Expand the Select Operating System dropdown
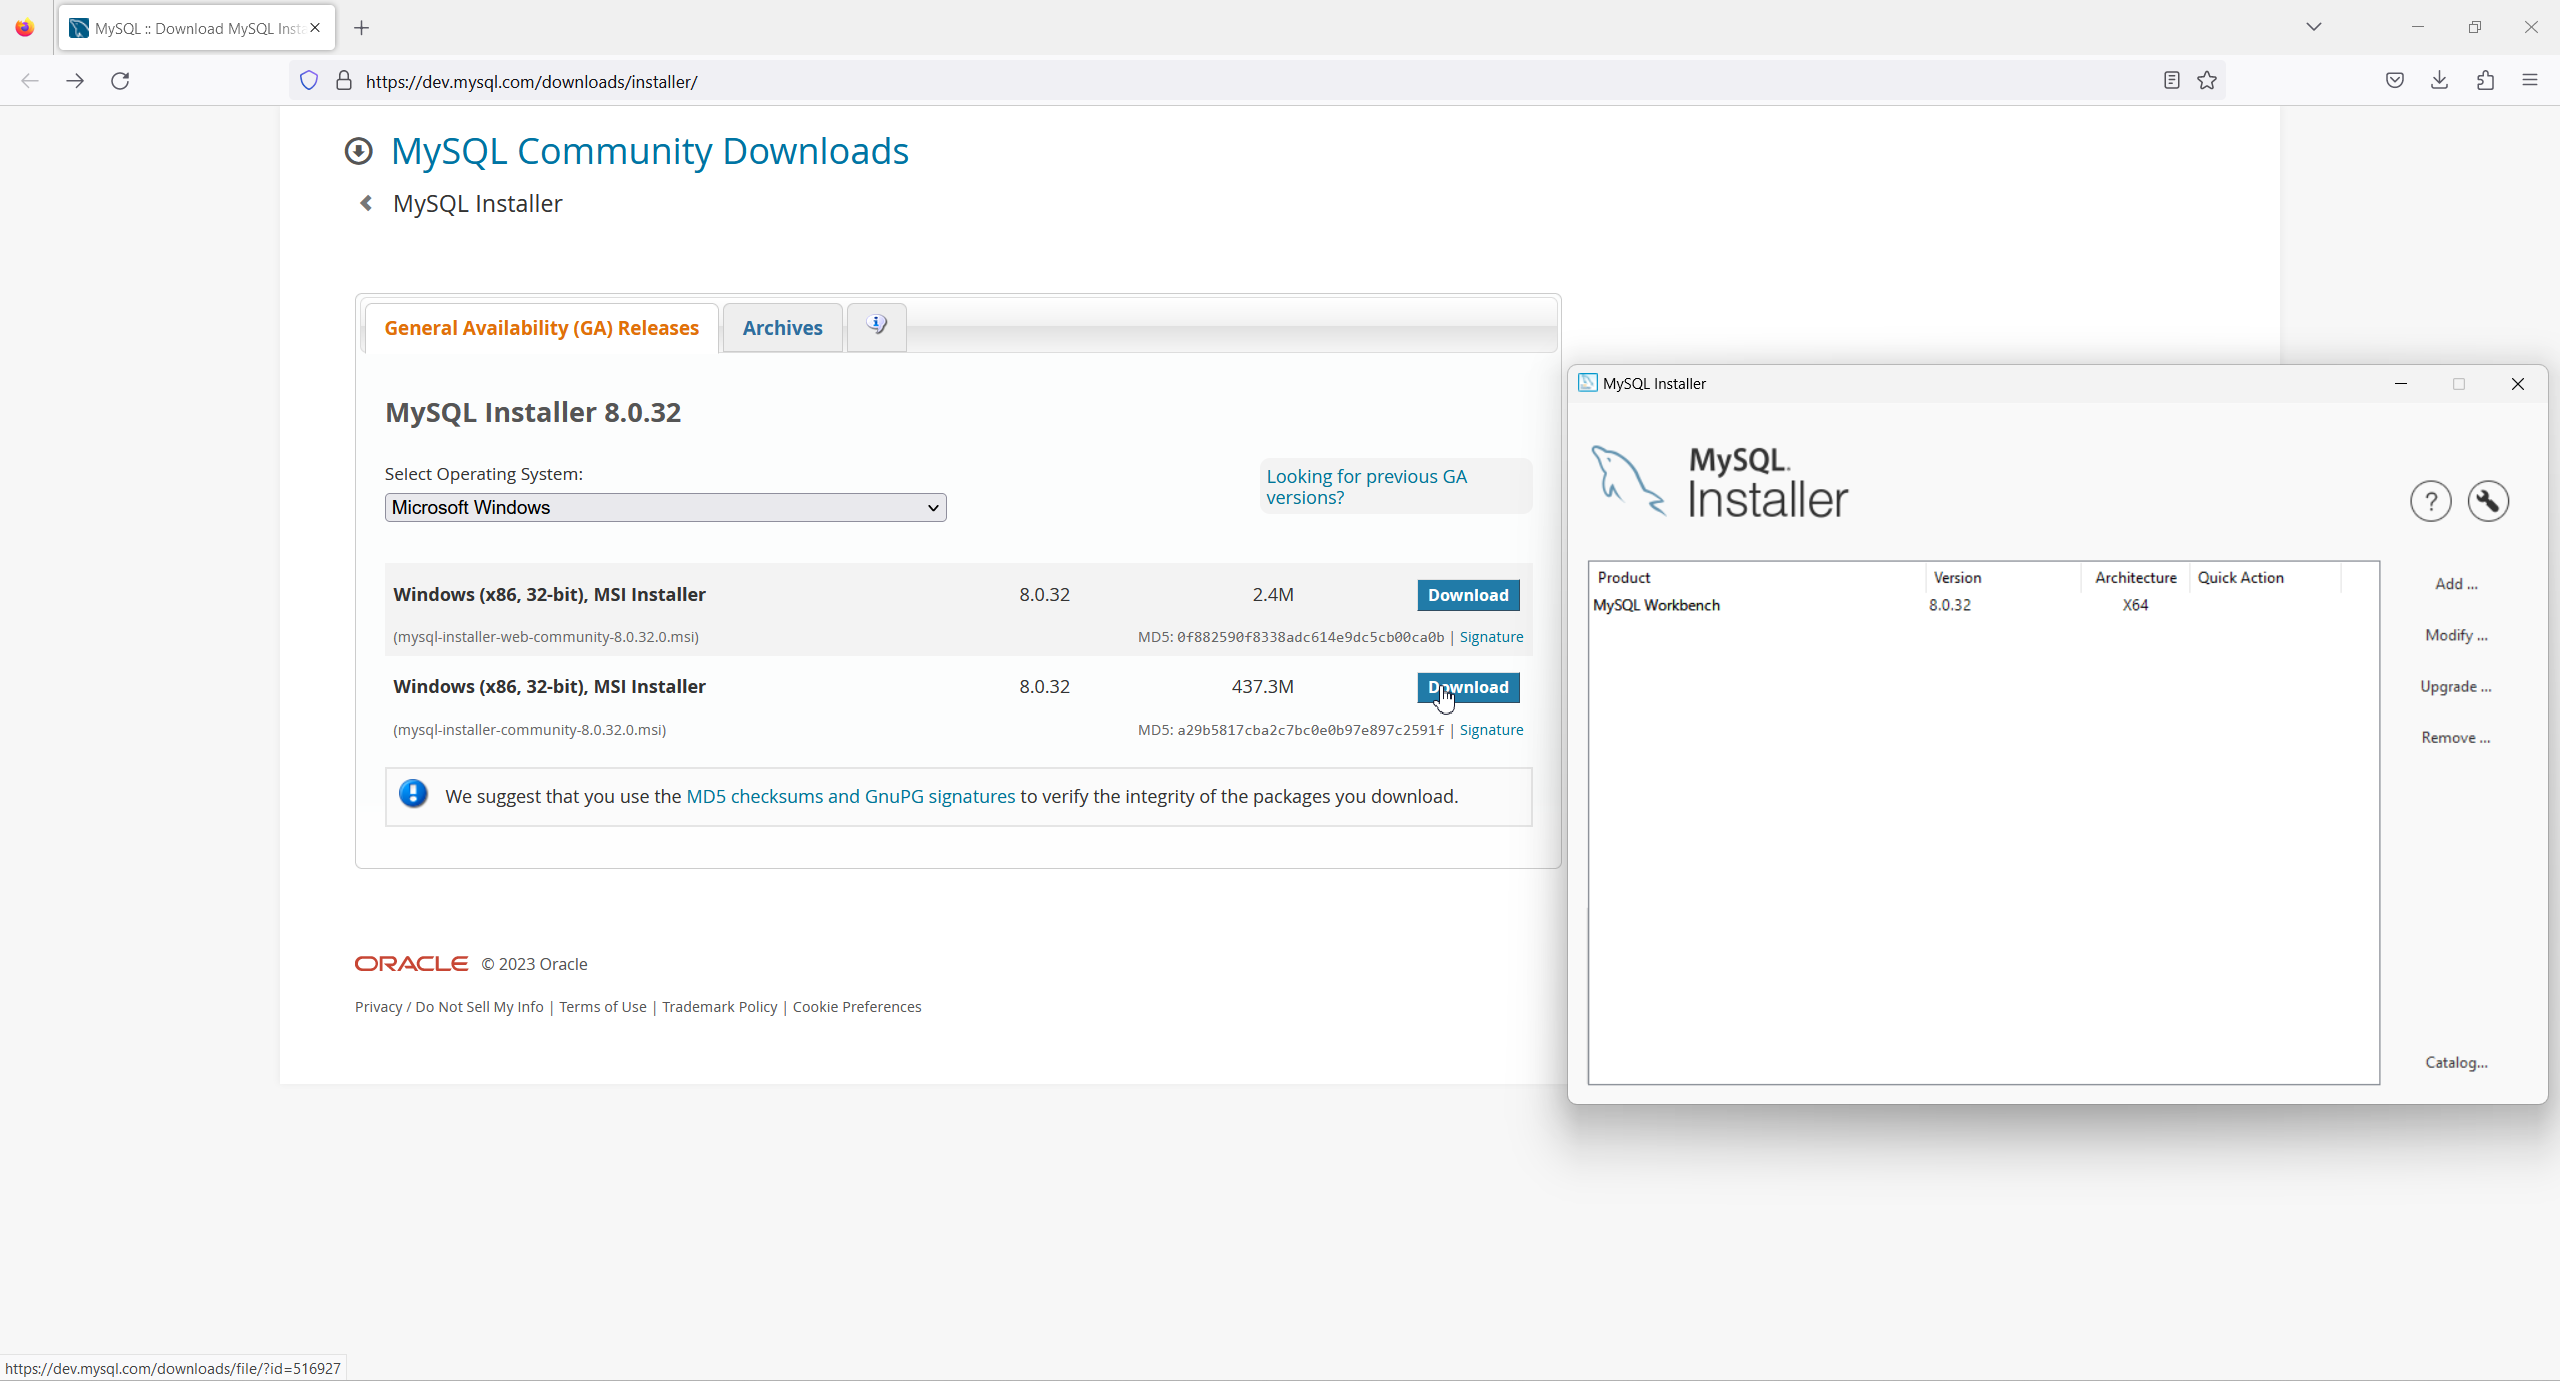Image resolution: width=2560 pixels, height=1381 pixels. [665, 508]
